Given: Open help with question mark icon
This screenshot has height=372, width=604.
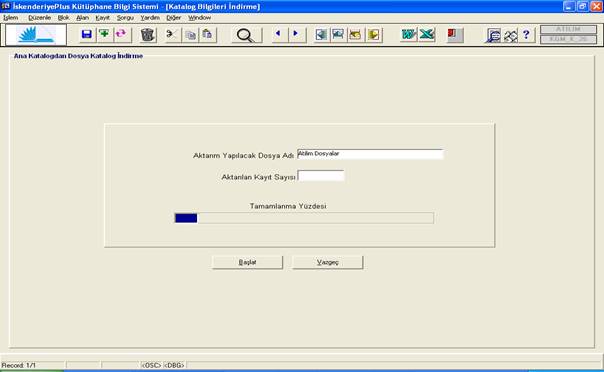Looking at the screenshot, I should click(526, 35).
